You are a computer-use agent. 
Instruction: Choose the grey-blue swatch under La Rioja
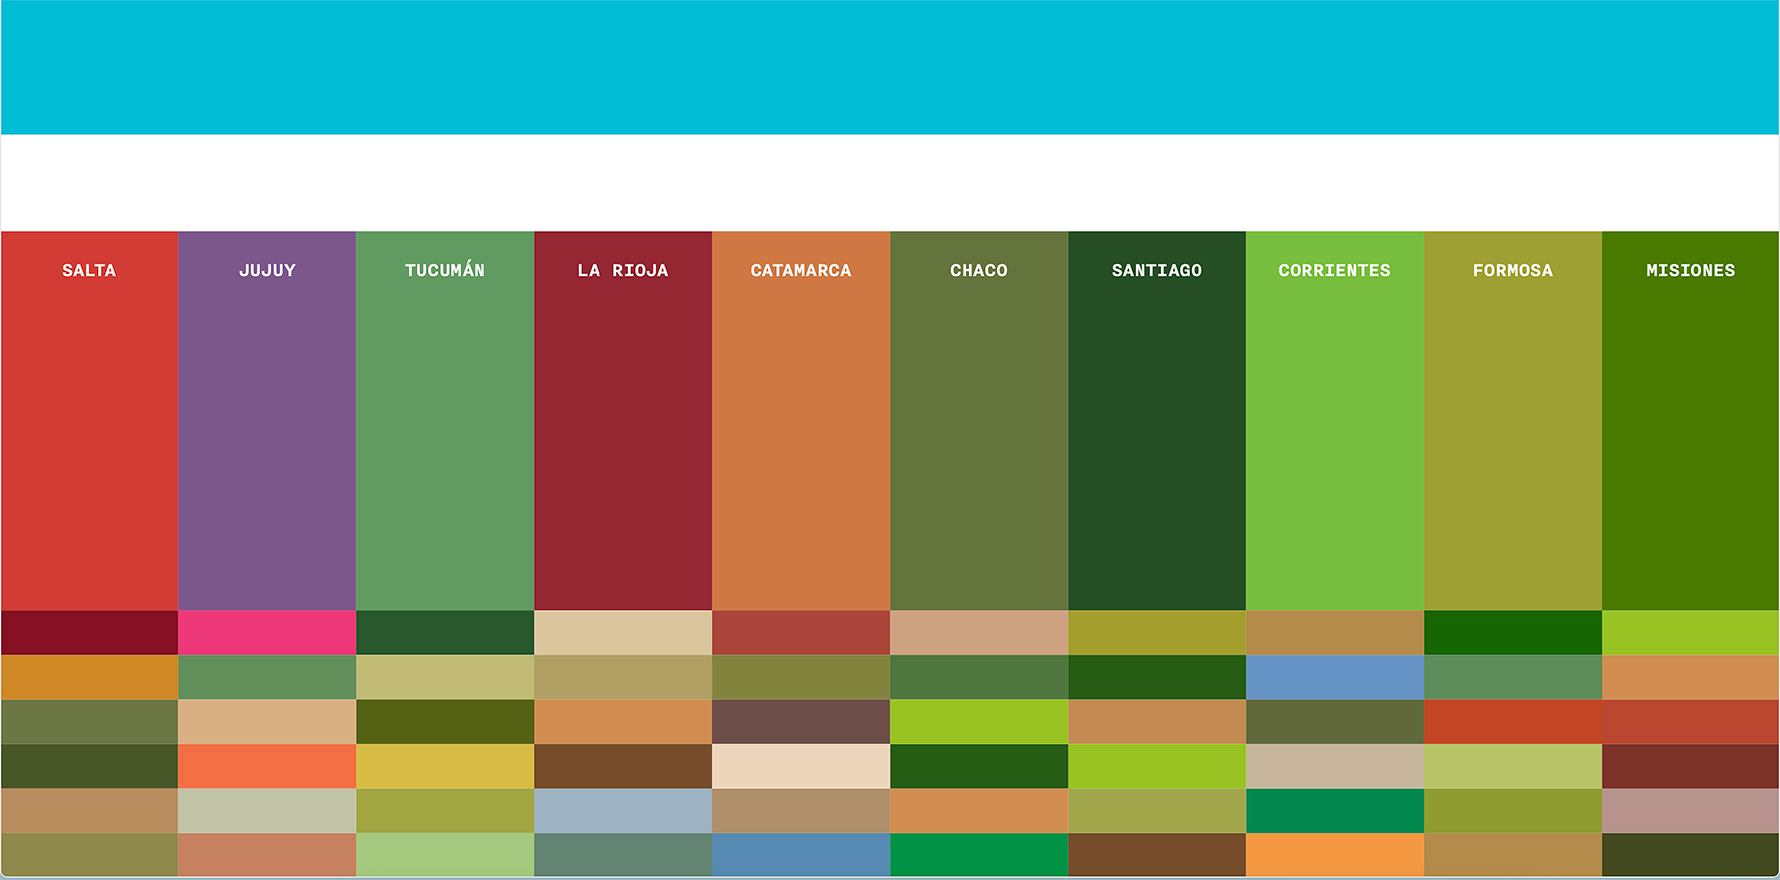[x=623, y=810]
